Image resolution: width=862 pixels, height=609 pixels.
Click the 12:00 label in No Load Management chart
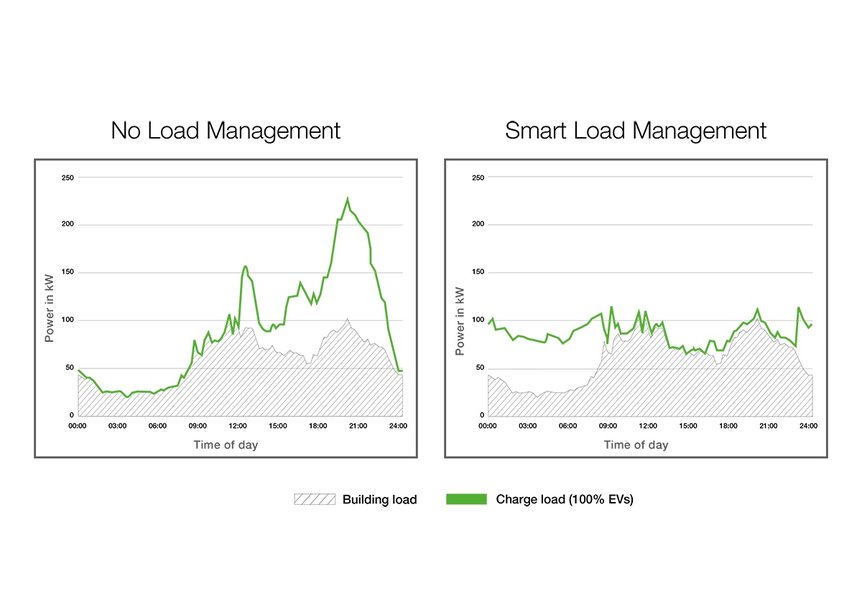(238, 426)
